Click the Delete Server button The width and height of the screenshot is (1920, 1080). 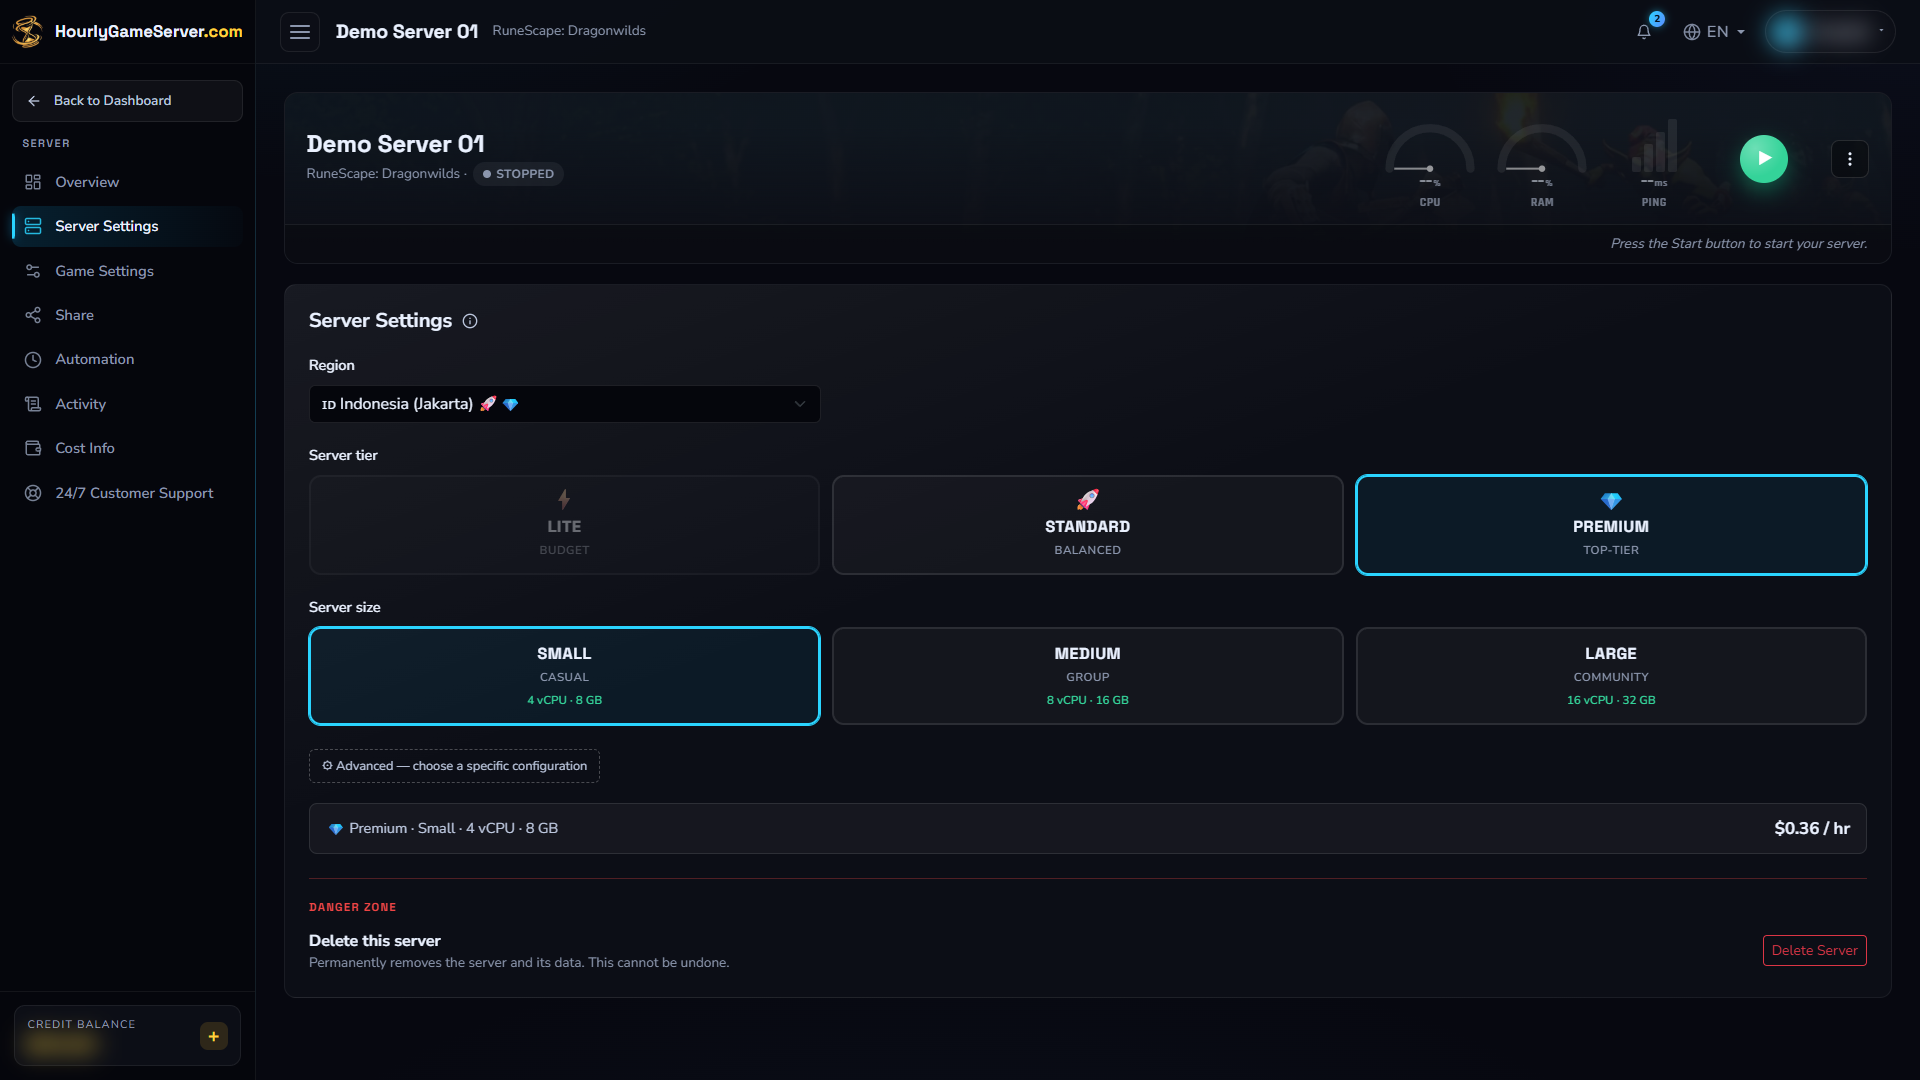1814,950
